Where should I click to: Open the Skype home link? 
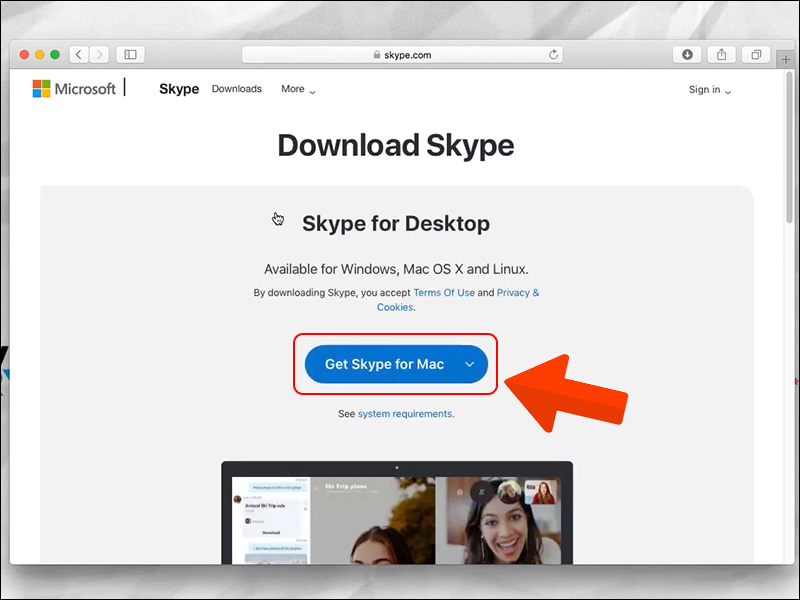tap(179, 89)
